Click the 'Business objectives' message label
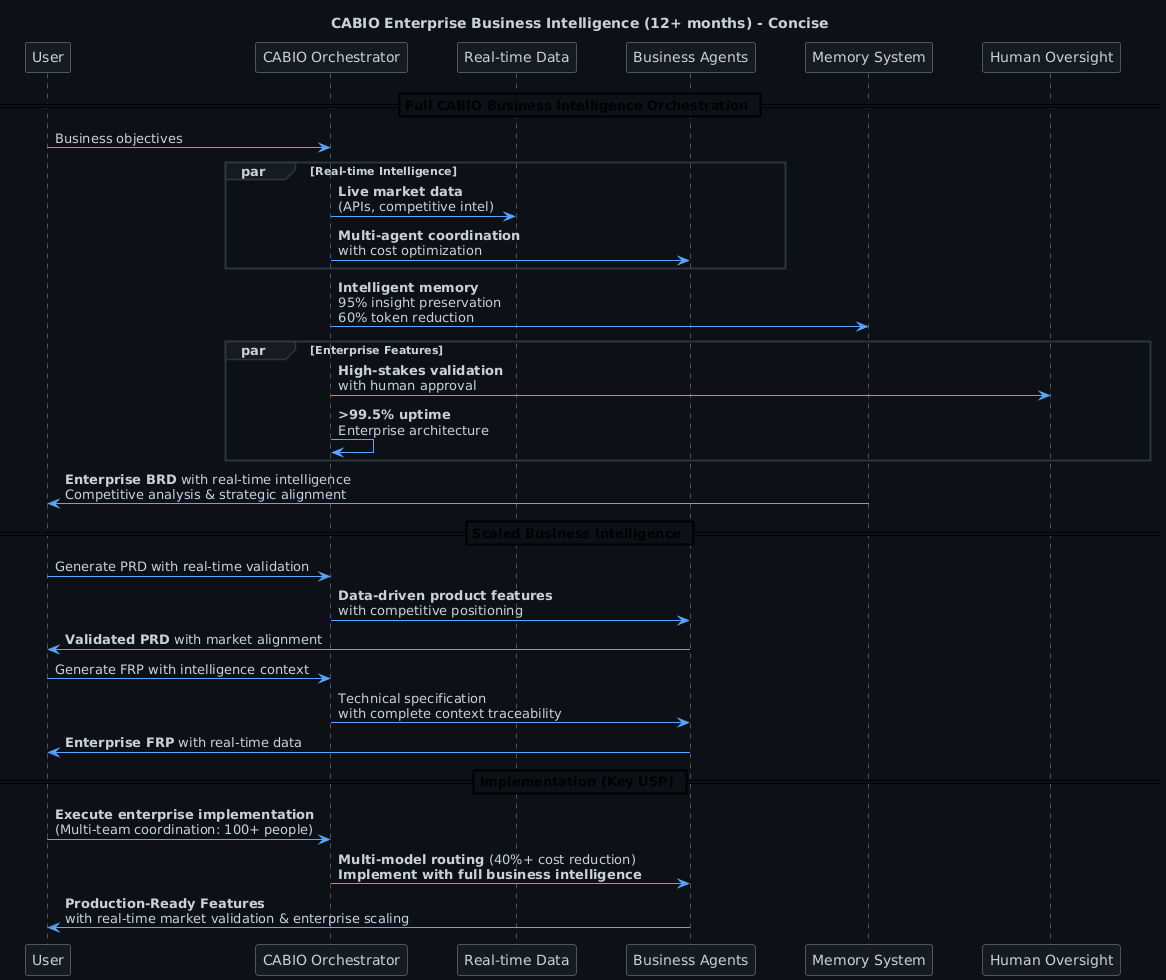The width and height of the screenshot is (1166, 980). [x=118, y=138]
